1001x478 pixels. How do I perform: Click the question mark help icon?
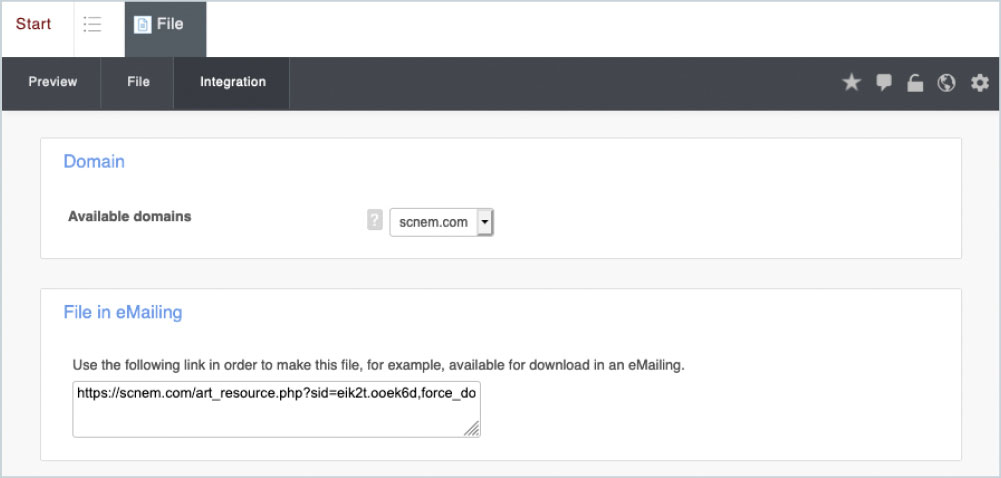click(375, 221)
